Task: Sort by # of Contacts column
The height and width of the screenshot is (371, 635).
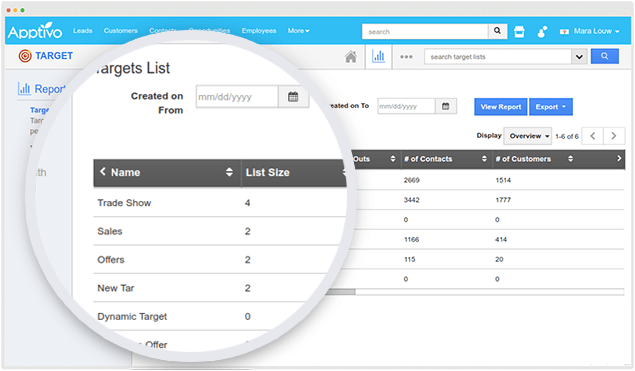Action: pos(484,159)
